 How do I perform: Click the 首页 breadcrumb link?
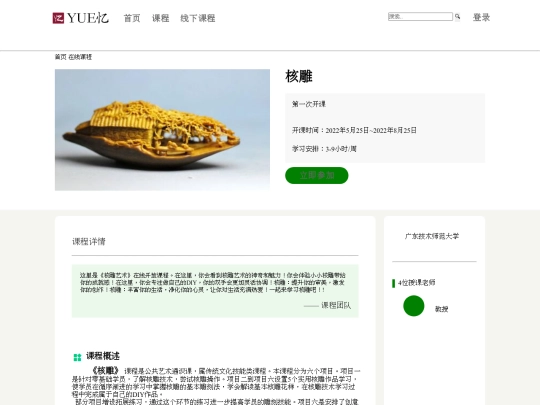60,57
